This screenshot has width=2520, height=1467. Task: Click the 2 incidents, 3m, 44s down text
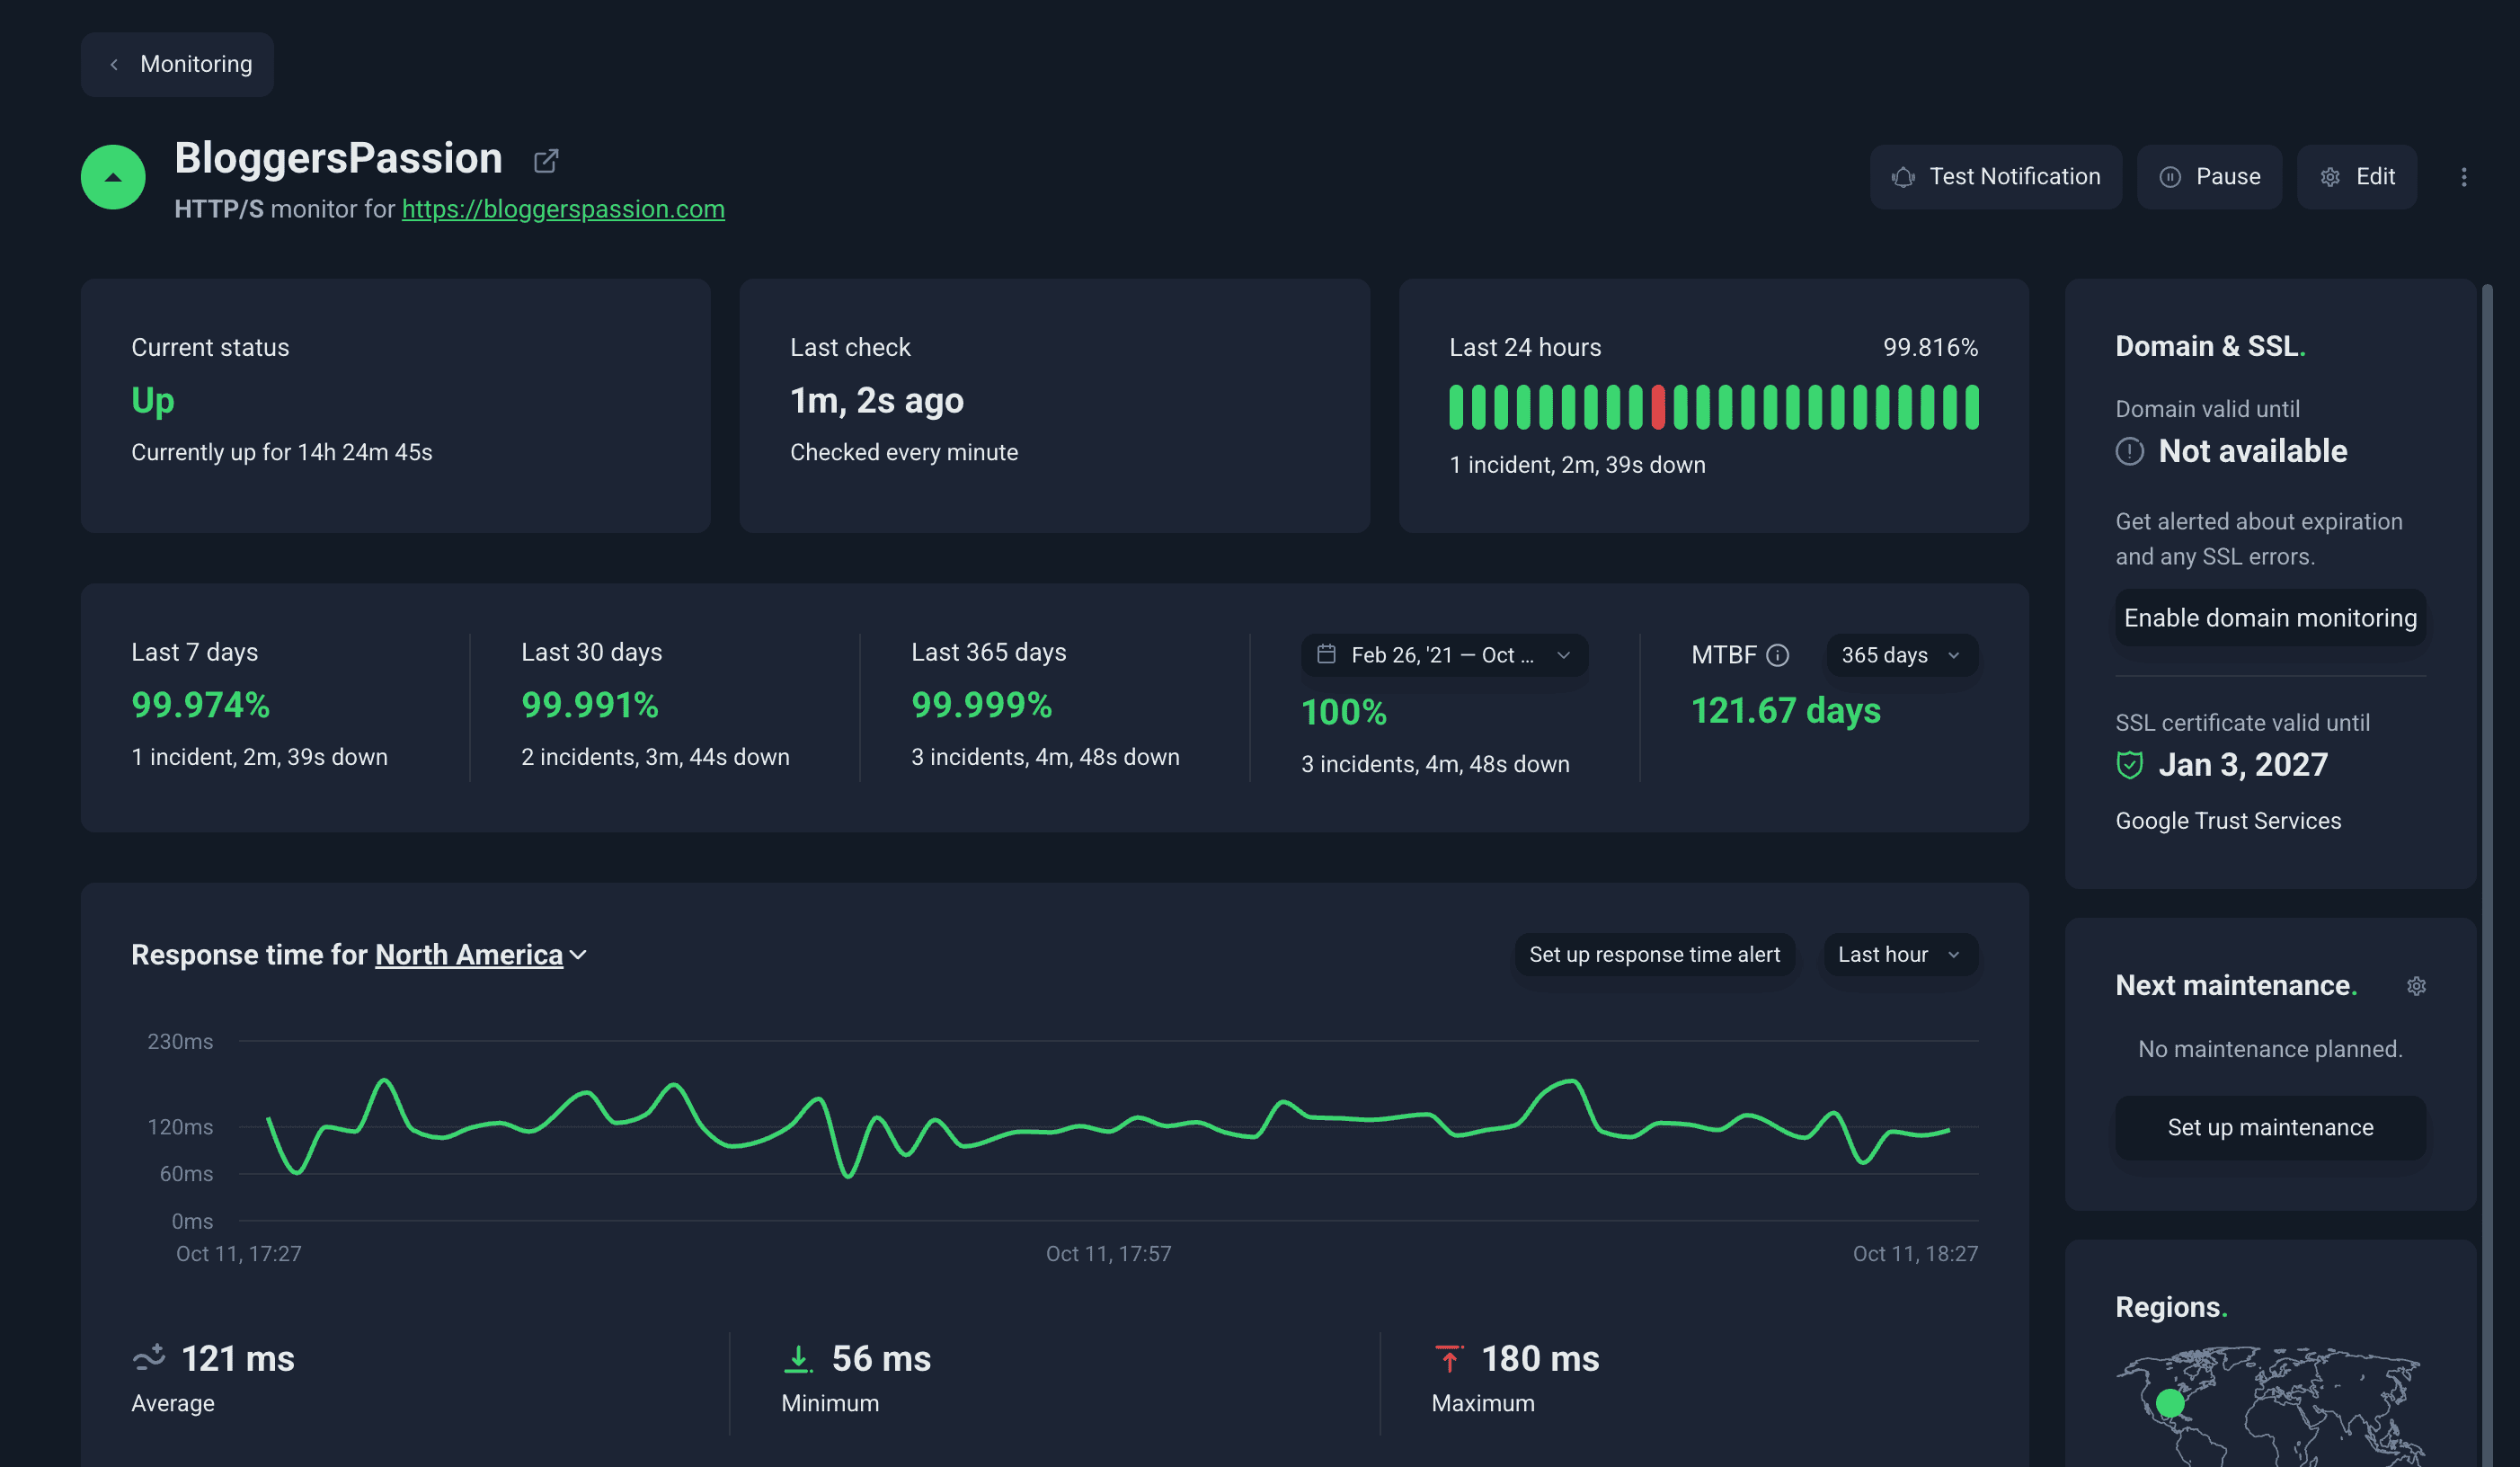655,757
